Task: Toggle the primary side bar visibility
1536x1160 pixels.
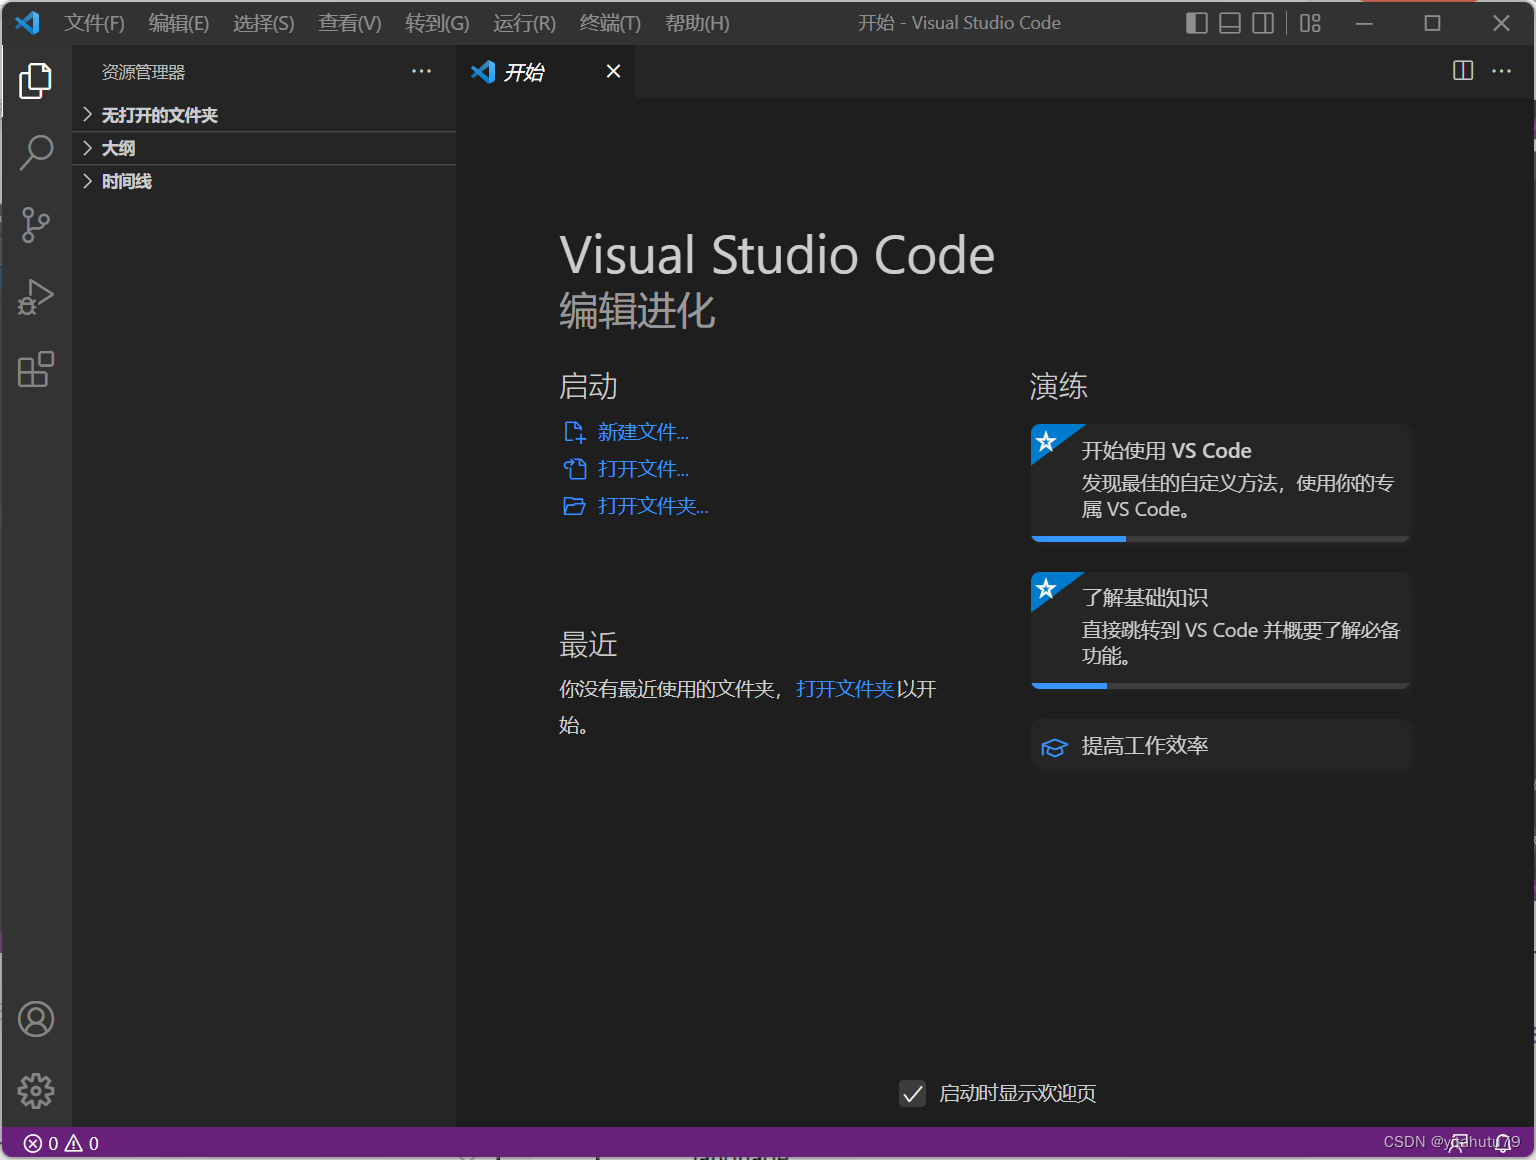Action: (x=1196, y=23)
